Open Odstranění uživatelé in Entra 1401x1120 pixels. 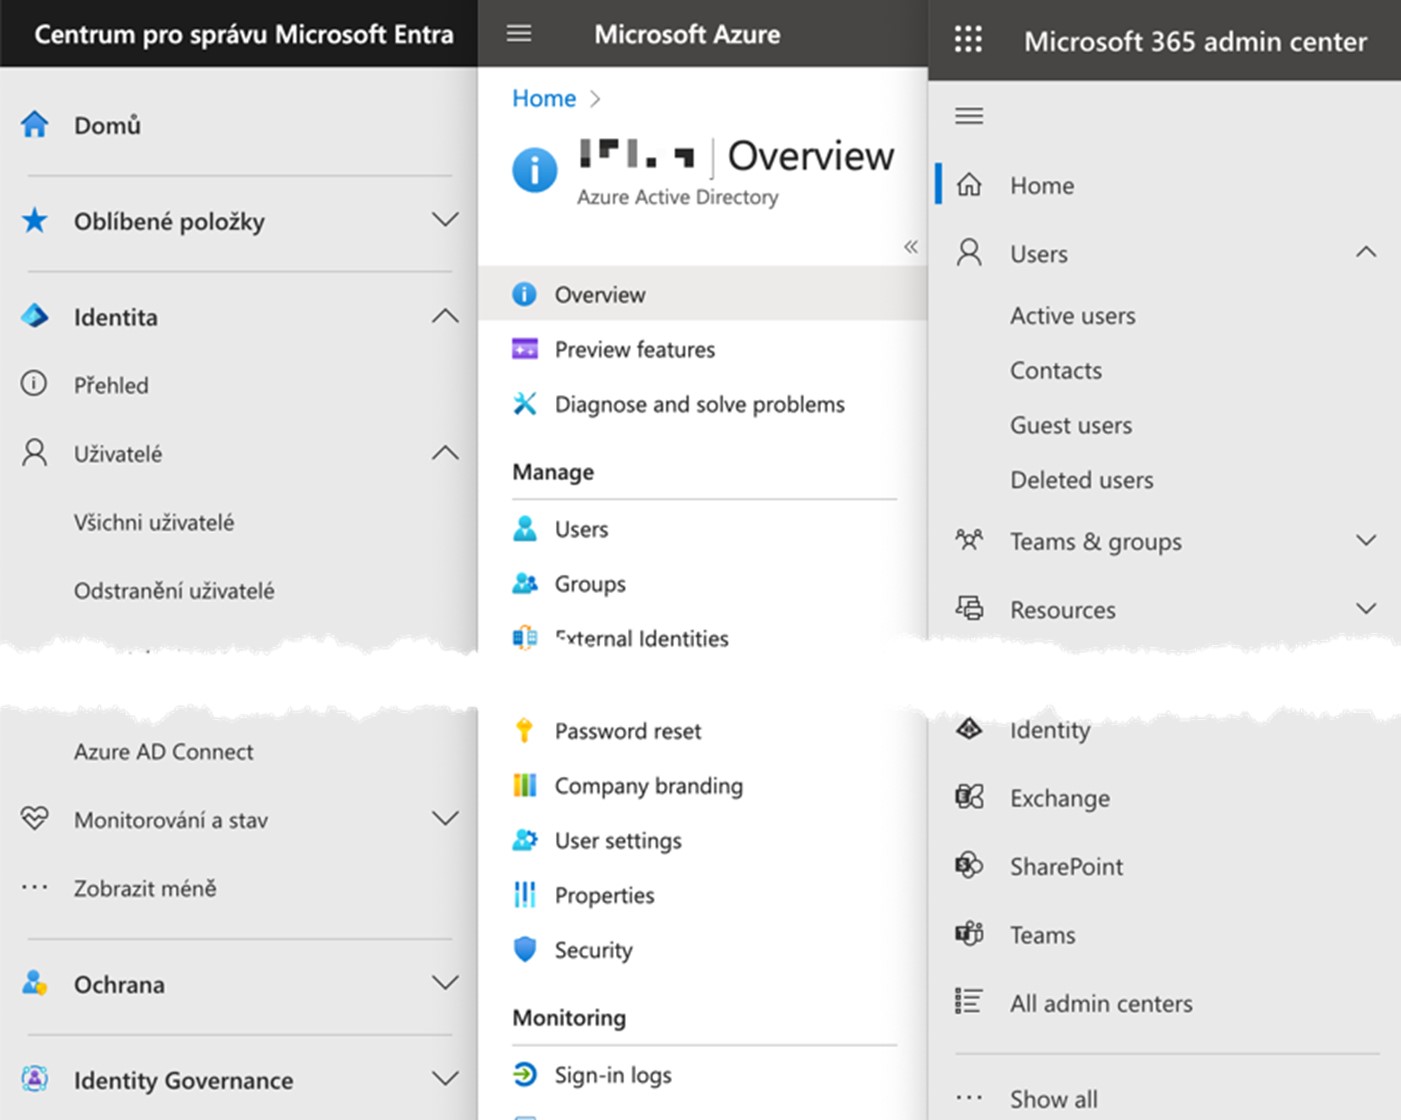click(x=174, y=590)
